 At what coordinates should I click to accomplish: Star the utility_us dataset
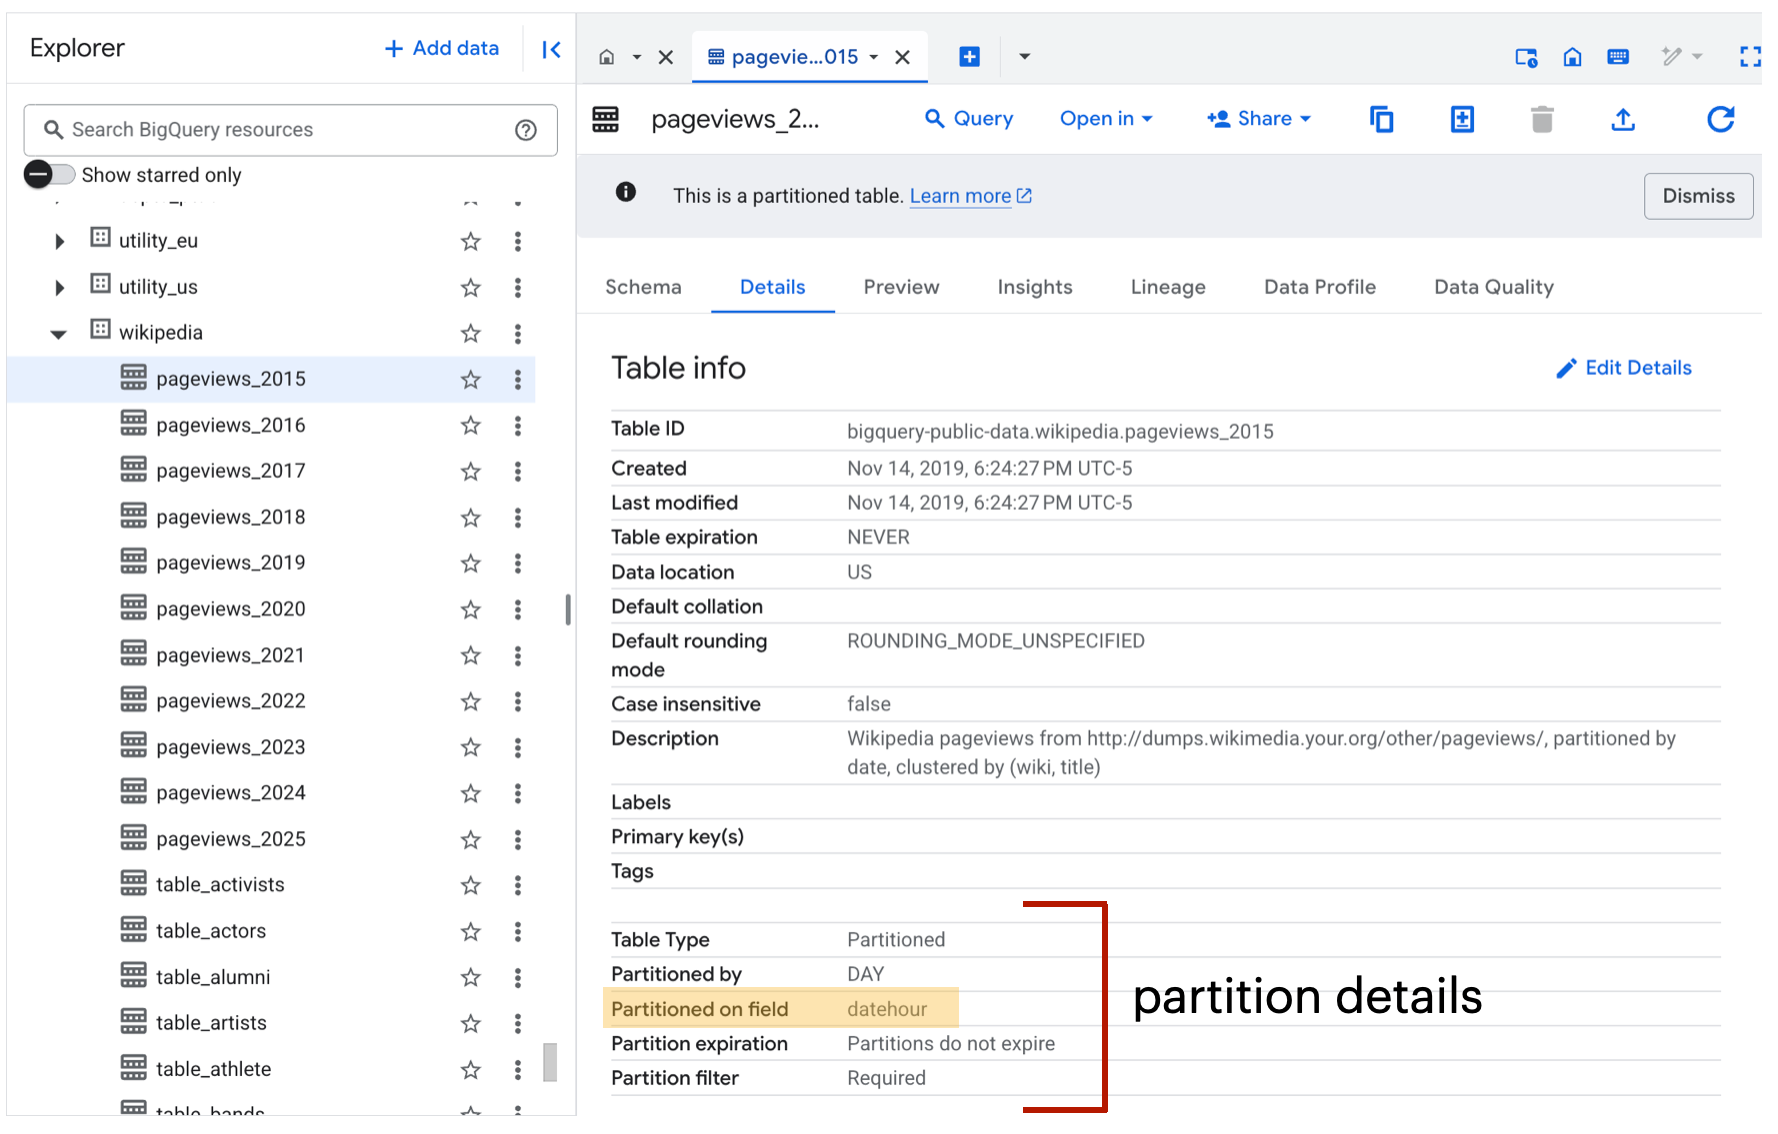[471, 288]
